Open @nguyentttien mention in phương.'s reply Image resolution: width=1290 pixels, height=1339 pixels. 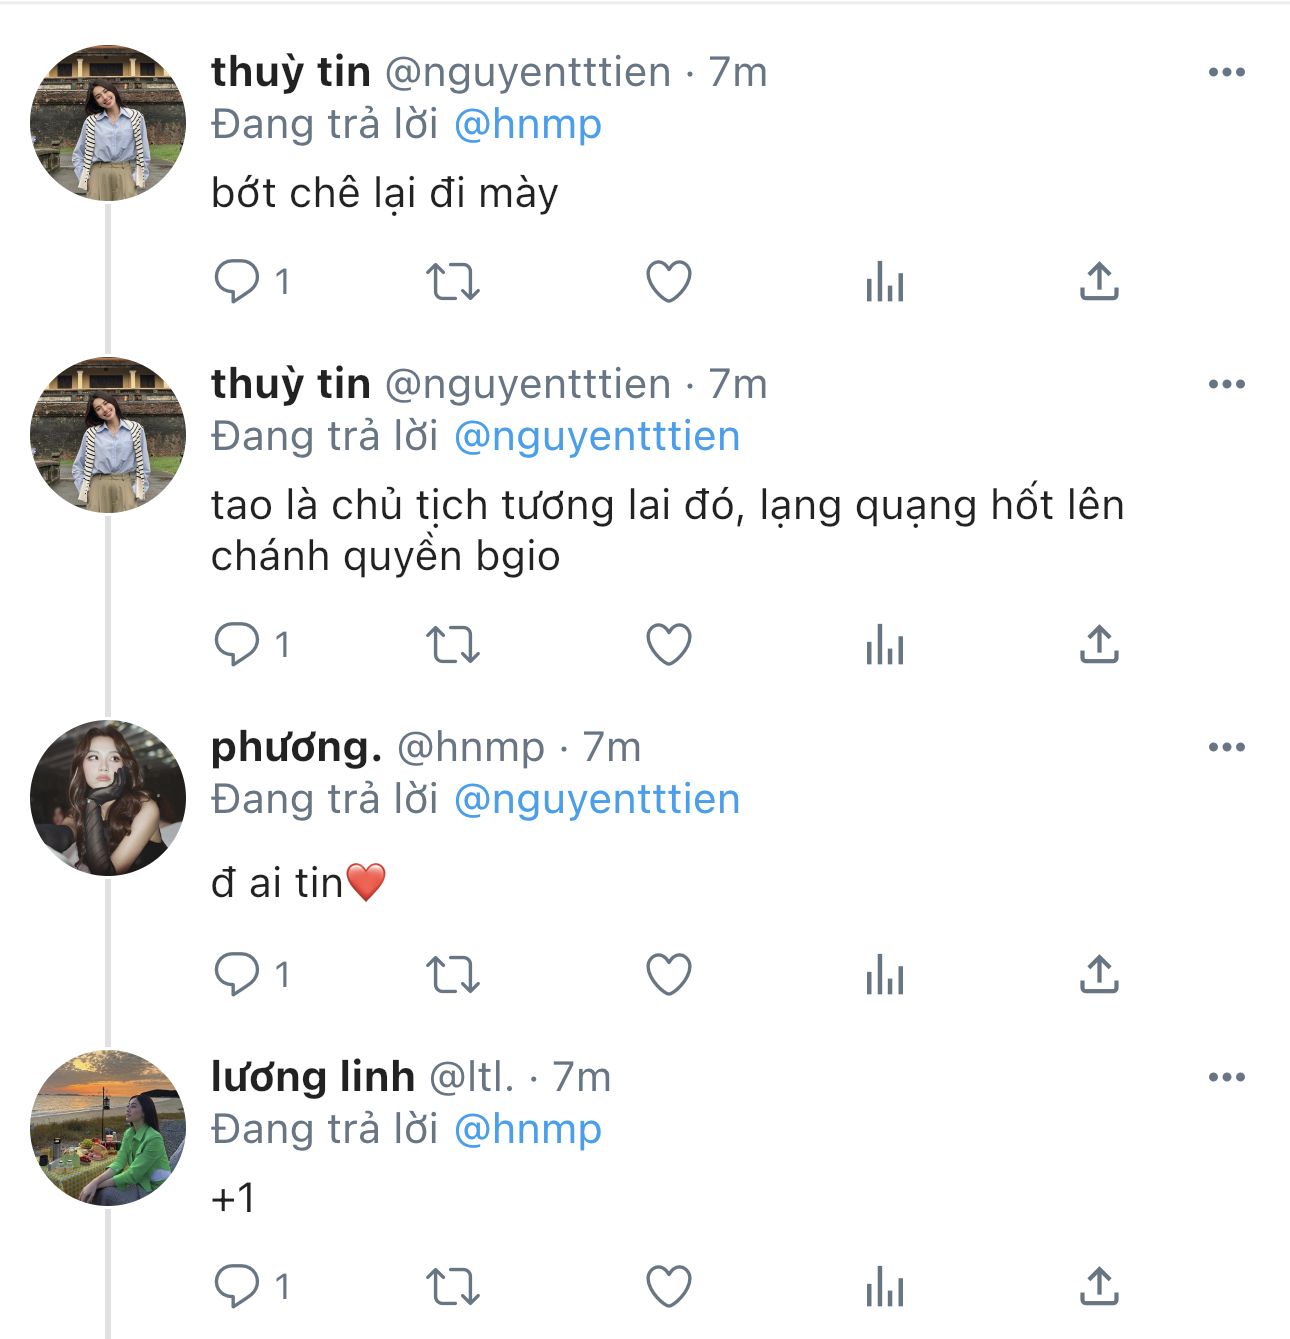click(x=597, y=800)
